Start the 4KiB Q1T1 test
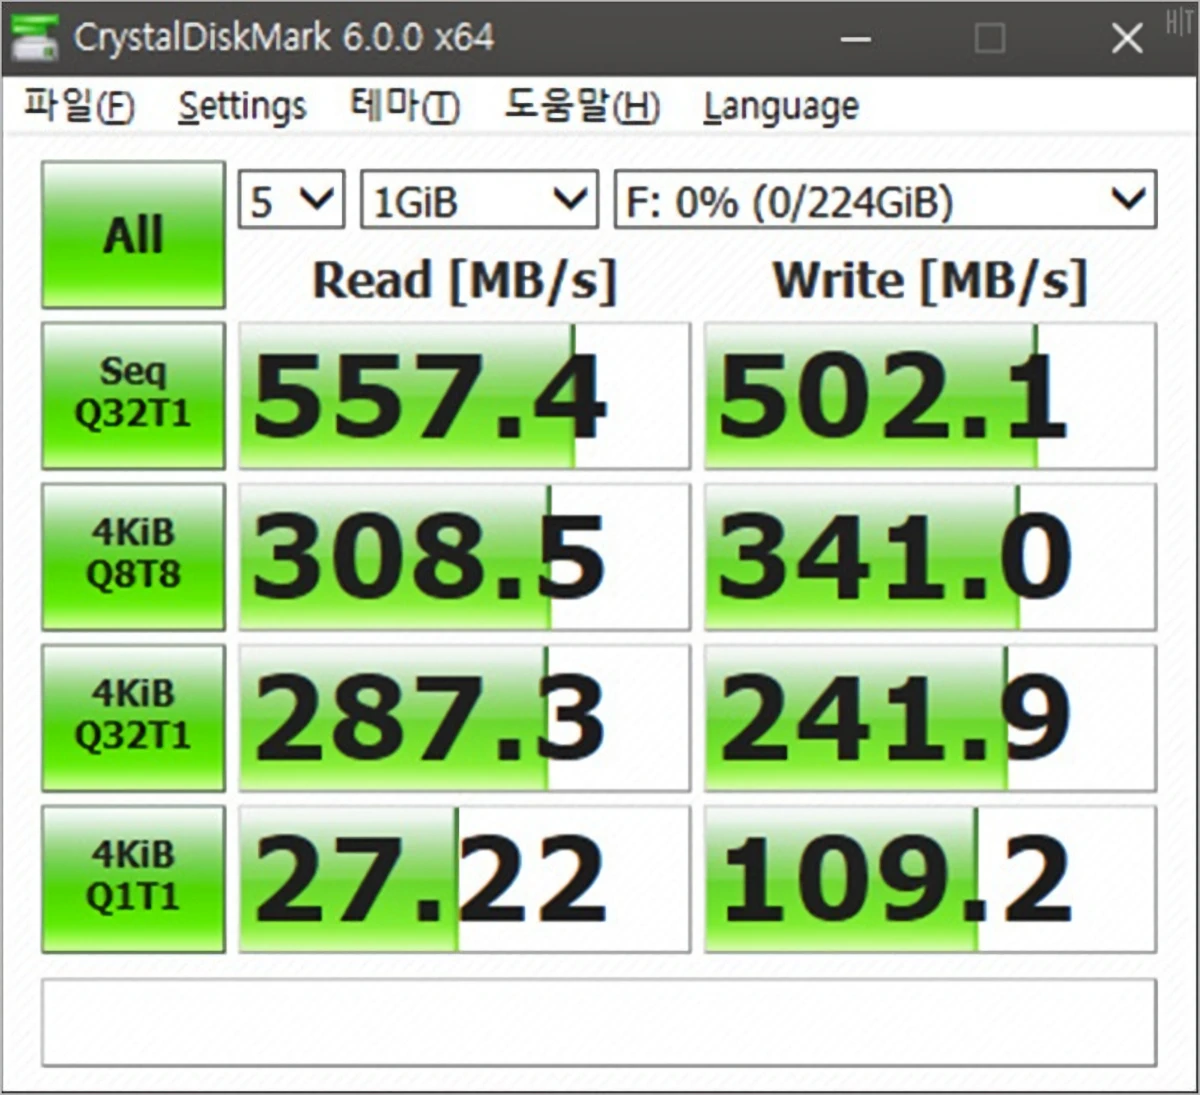Viewport: 1200px width, 1095px height. coord(133,878)
